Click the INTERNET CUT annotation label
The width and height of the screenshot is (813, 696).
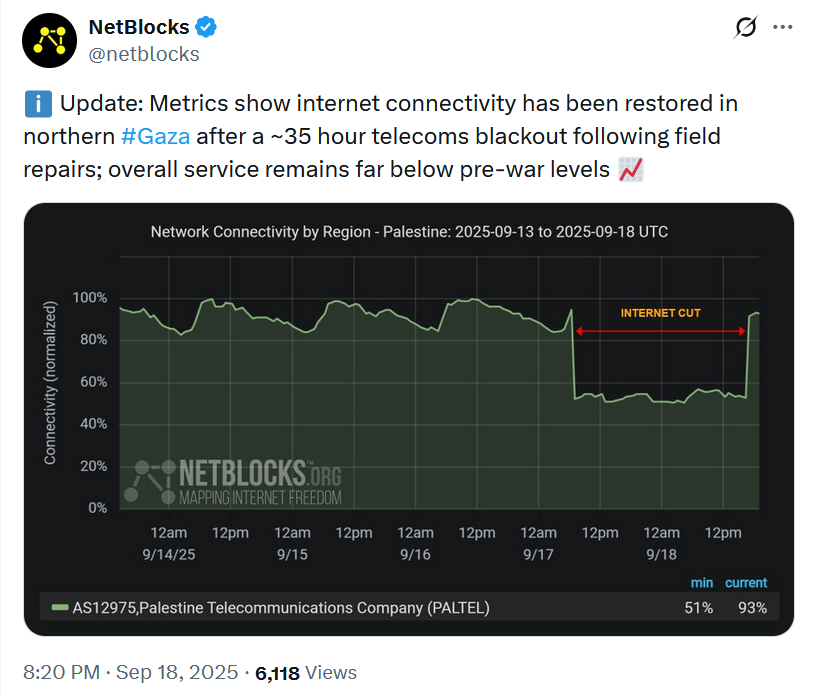pyautogui.click(x=660, y=313)
